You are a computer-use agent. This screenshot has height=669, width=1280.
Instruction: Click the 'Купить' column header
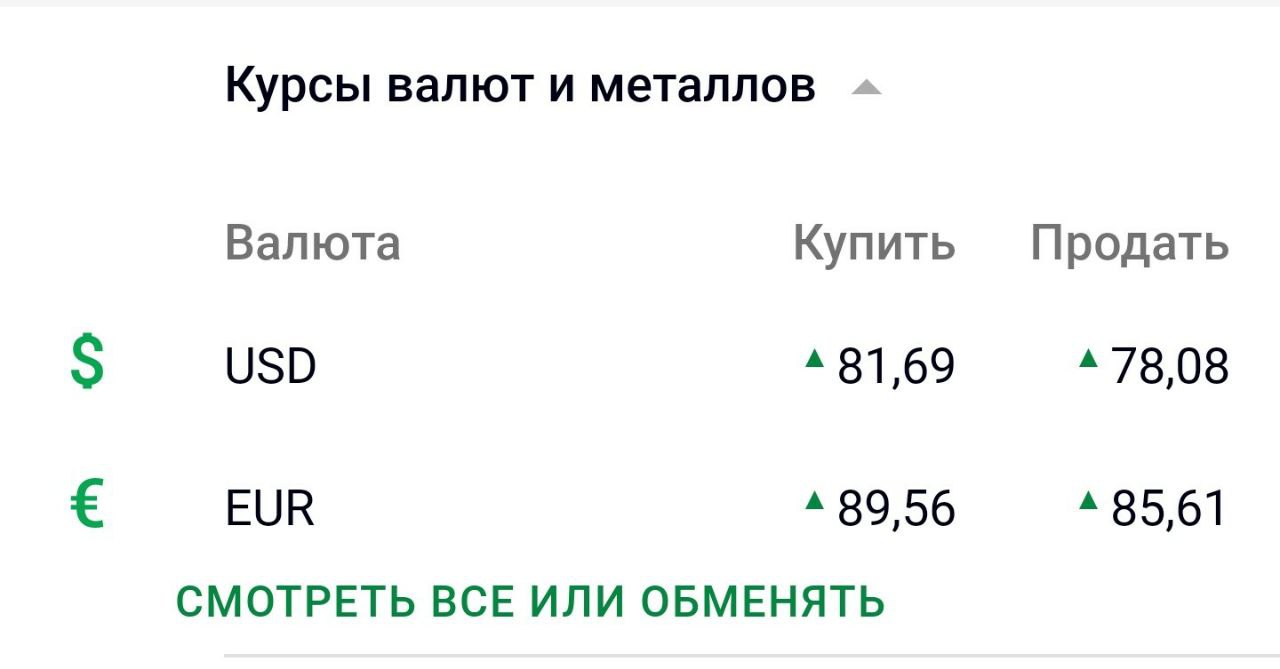(x=874, y=245)
